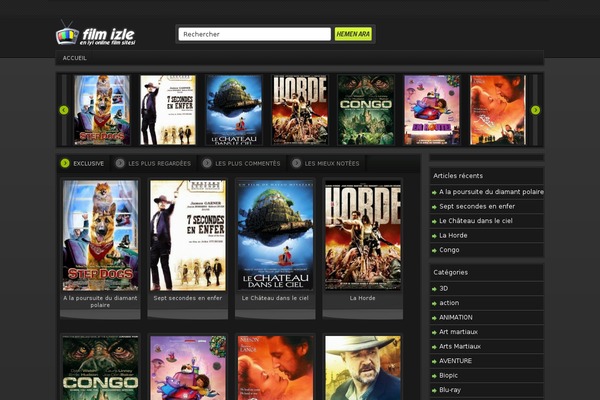
Task: Click the green arrow beside ANIMATION category
Action: click(x=434, y=318)
